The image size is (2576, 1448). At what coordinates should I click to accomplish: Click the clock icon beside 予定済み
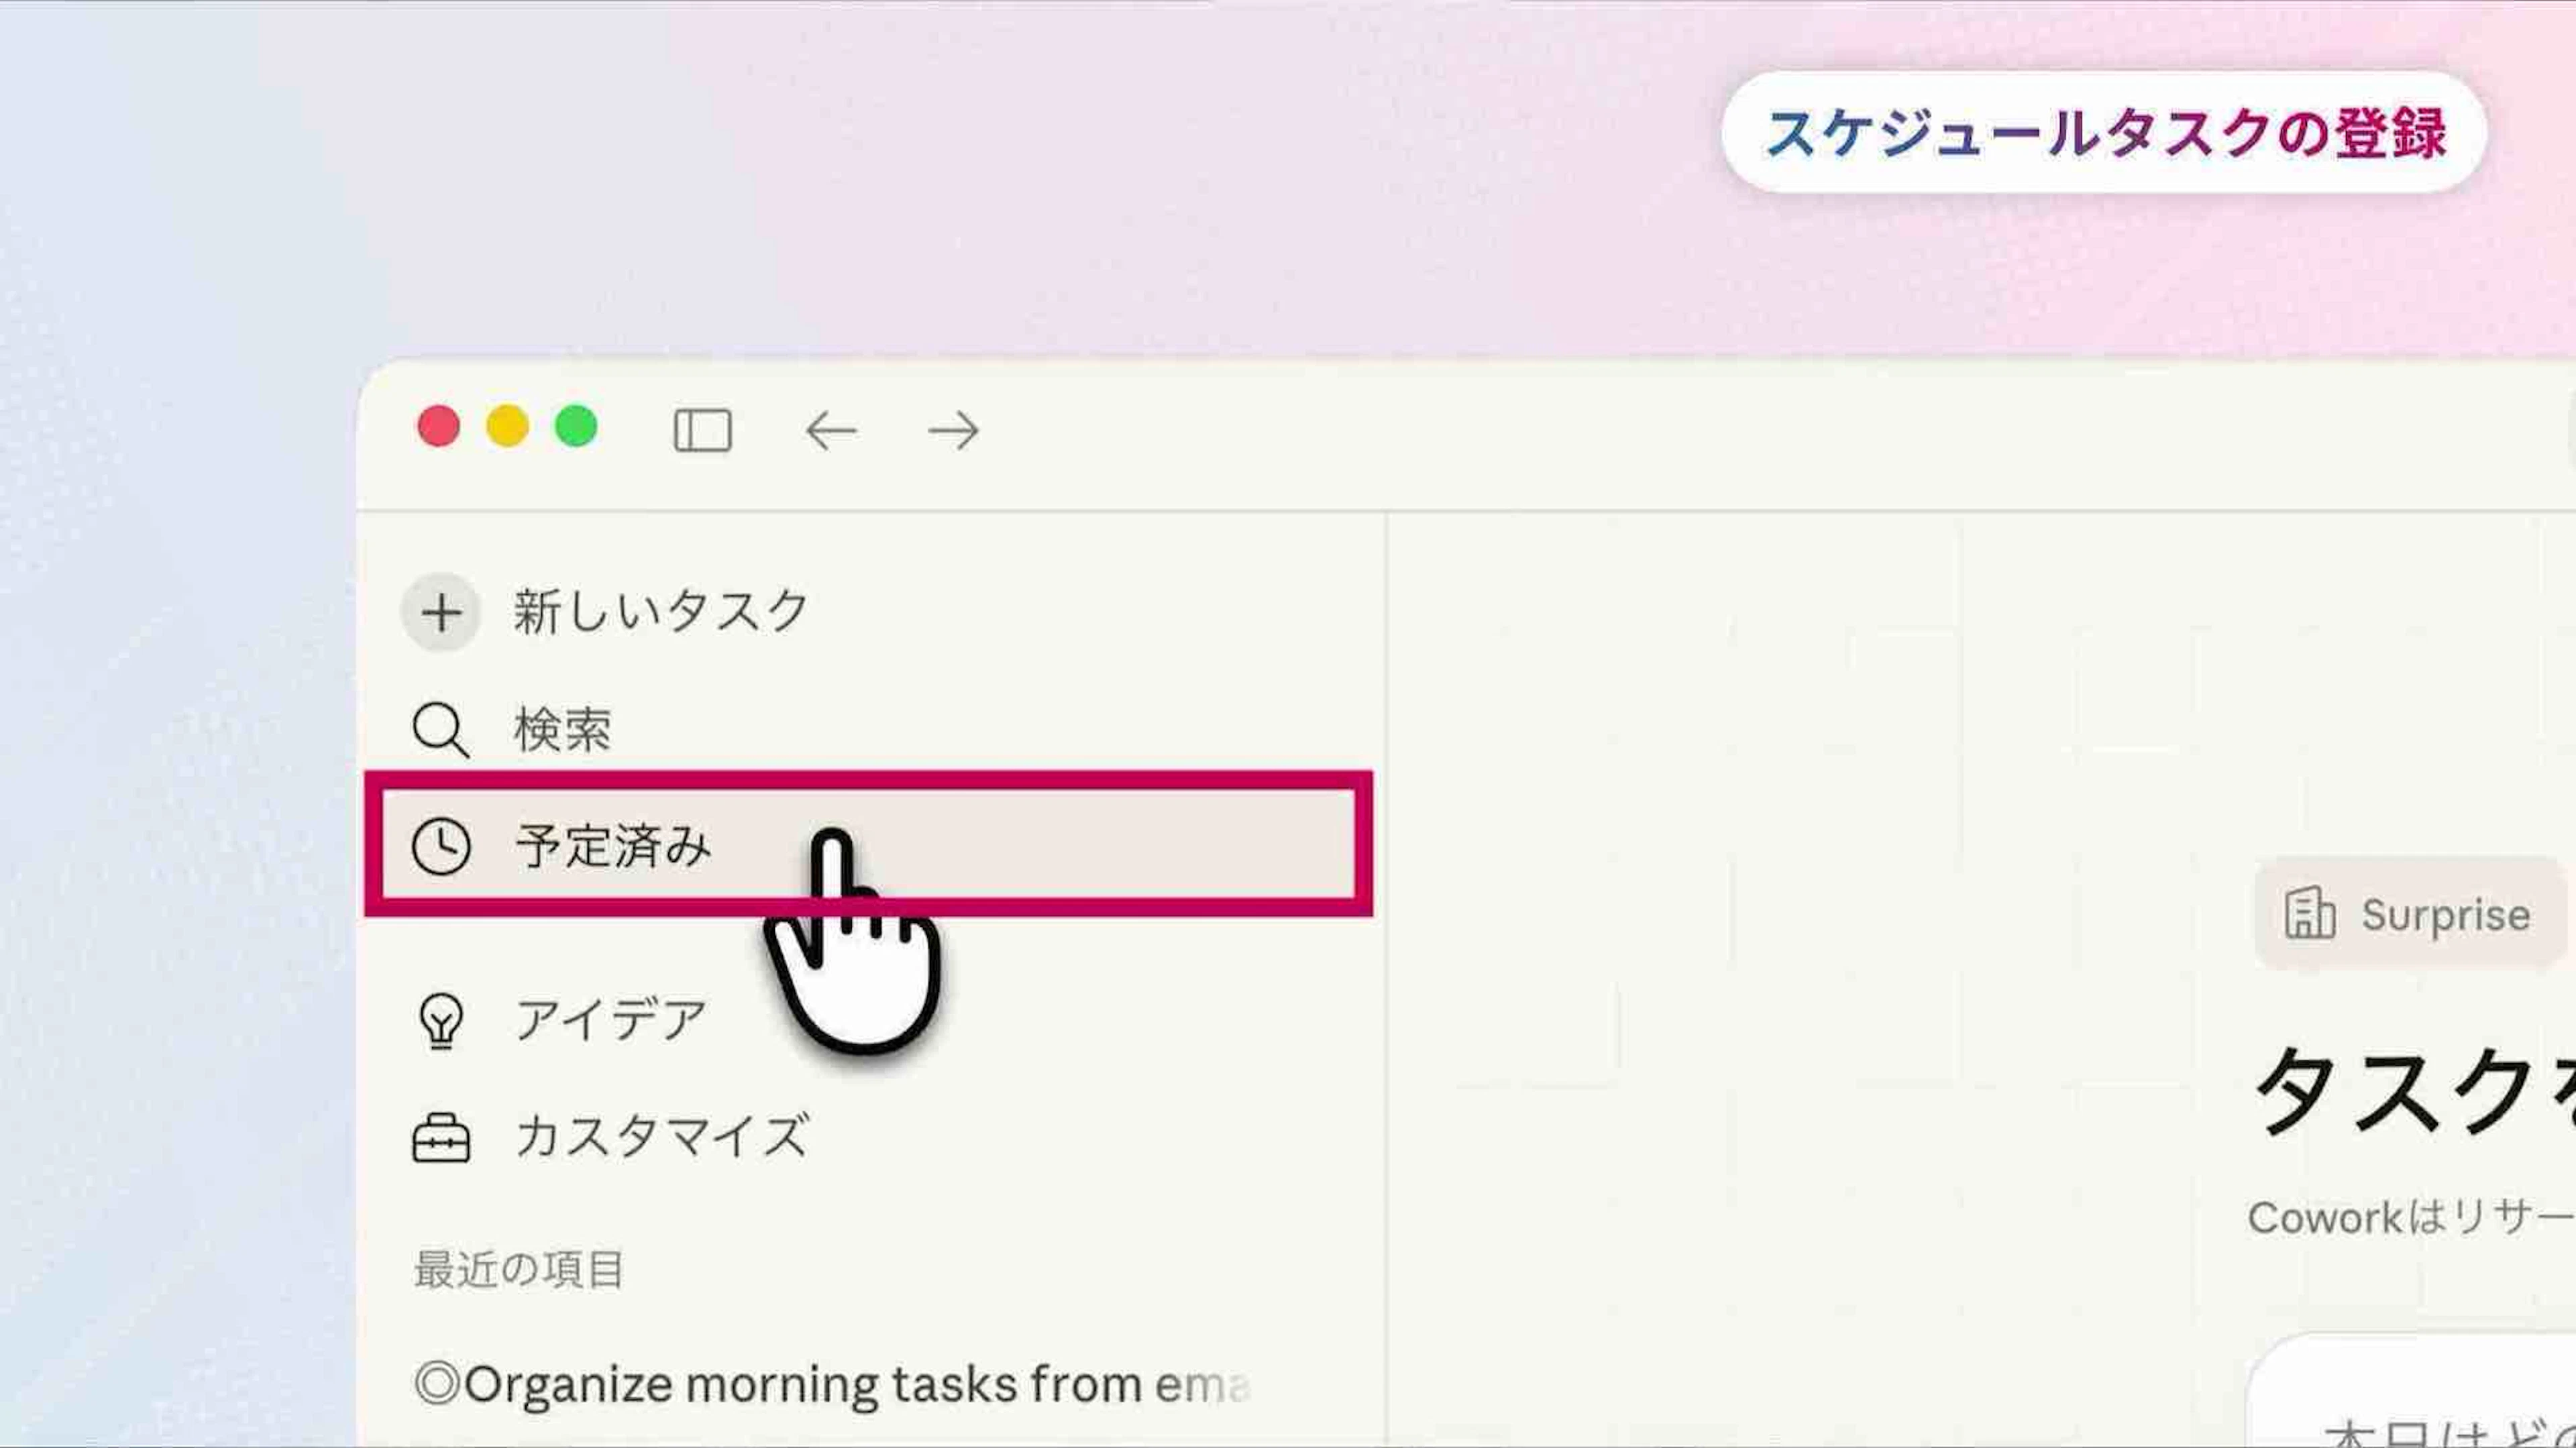(441, 847)
